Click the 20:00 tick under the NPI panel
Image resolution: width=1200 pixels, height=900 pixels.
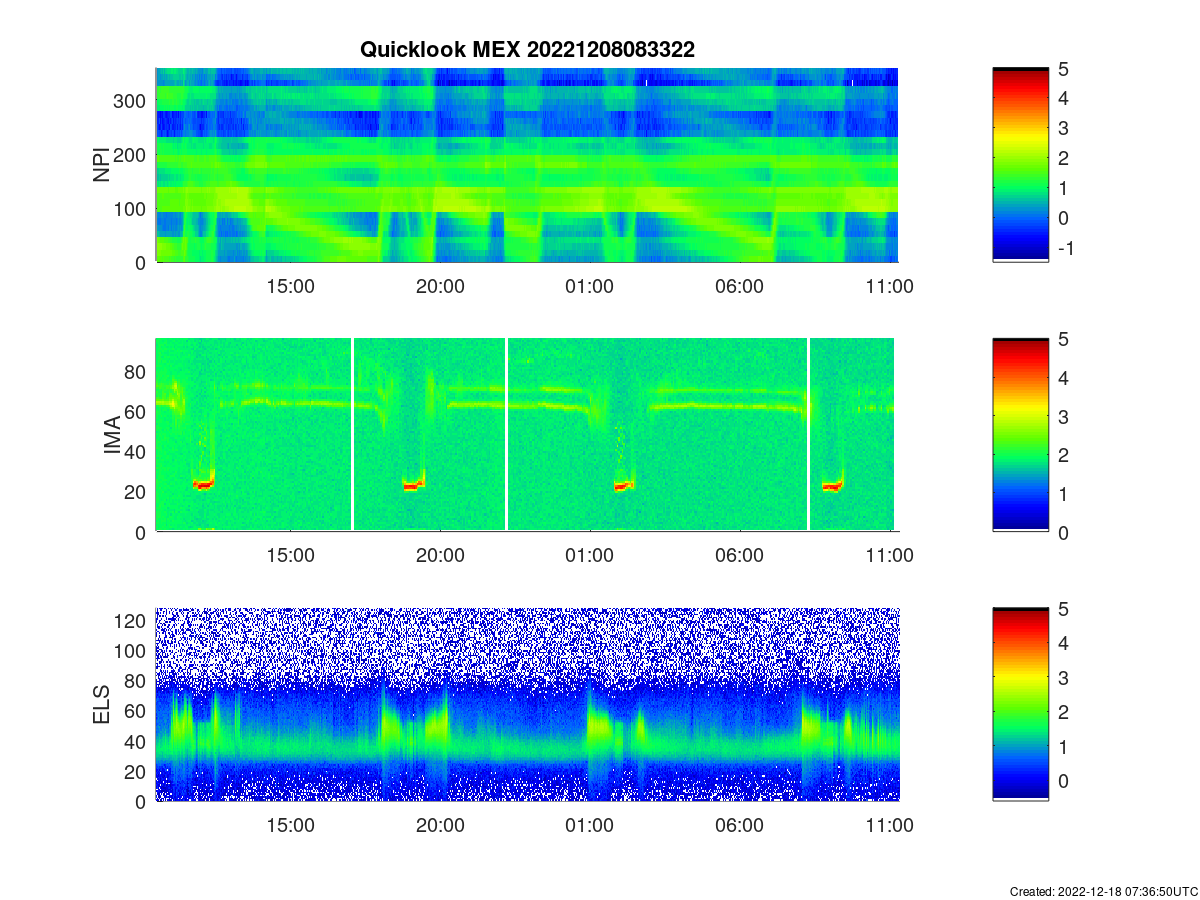(440, 286)
